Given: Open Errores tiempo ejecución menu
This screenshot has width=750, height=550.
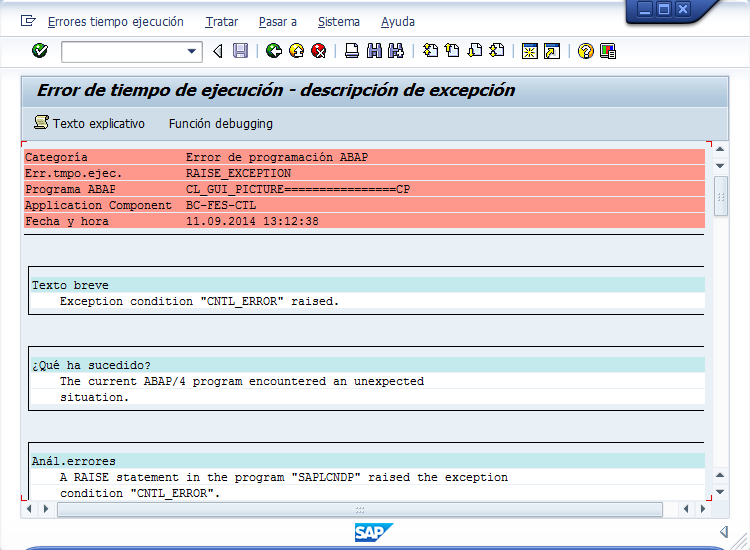Looking at the screenshot, I should pyautogui.click(x=116, y=22).
